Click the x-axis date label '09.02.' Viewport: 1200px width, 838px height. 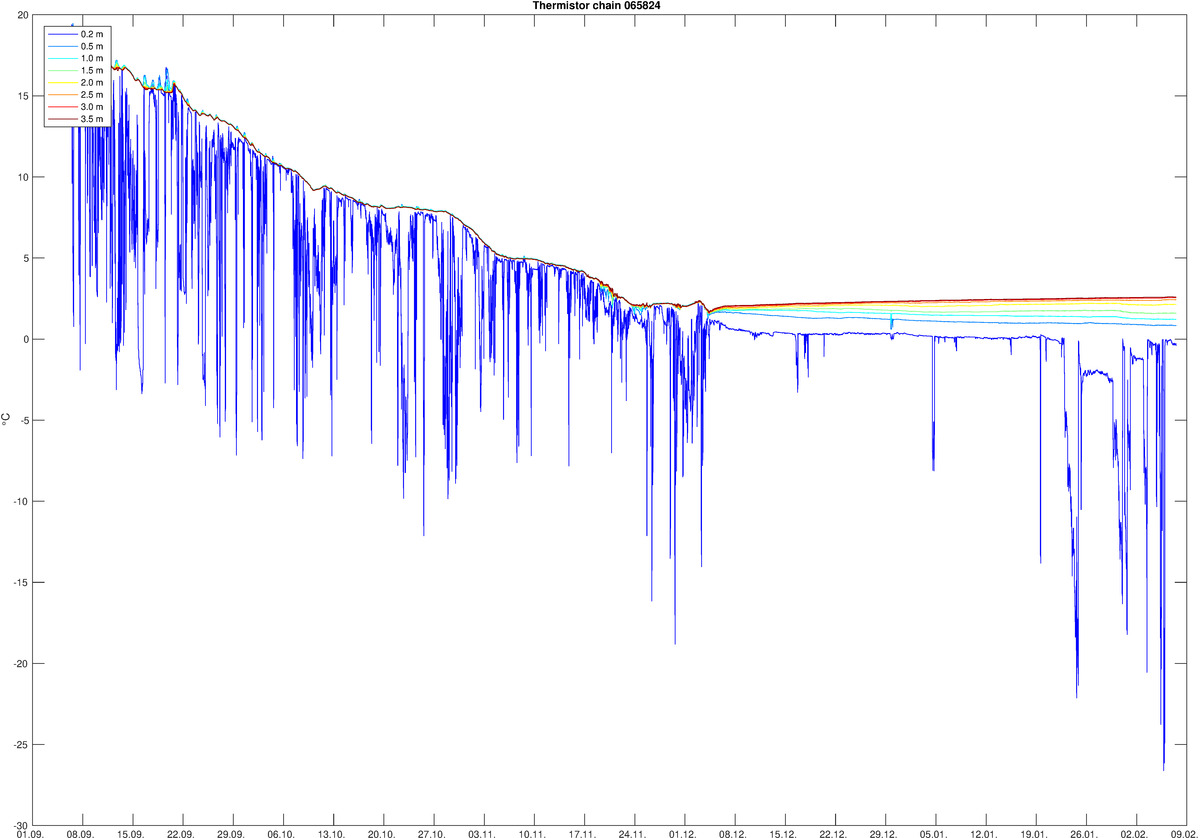click(1183, 833)
